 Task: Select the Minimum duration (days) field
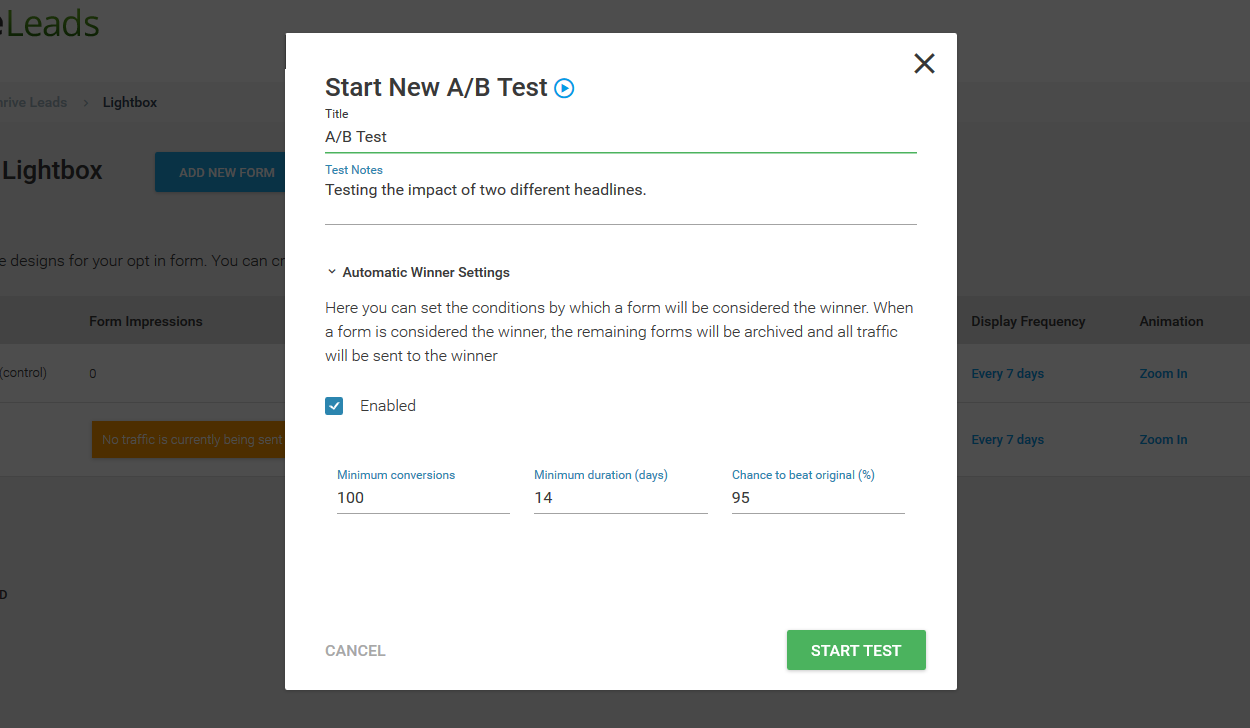pos(620,498)
